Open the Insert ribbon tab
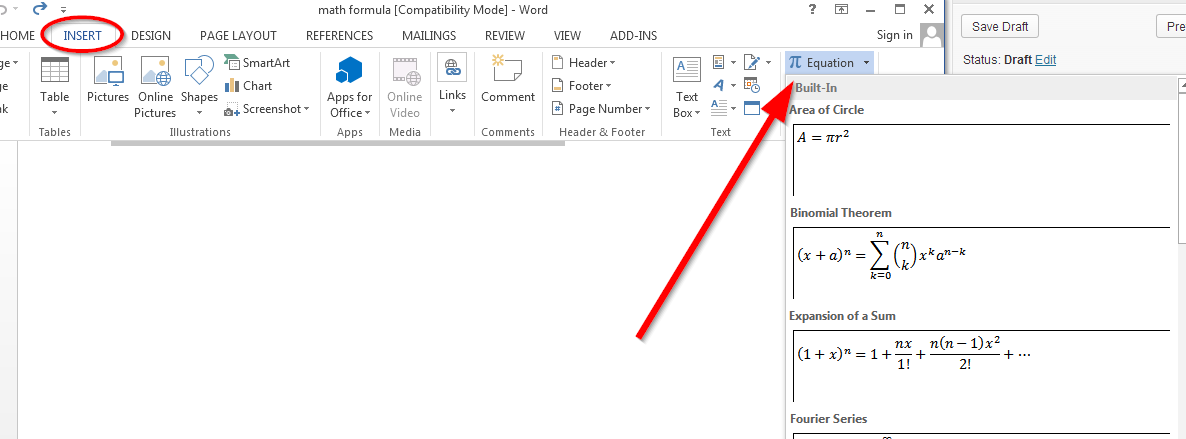 click(82, 36)
